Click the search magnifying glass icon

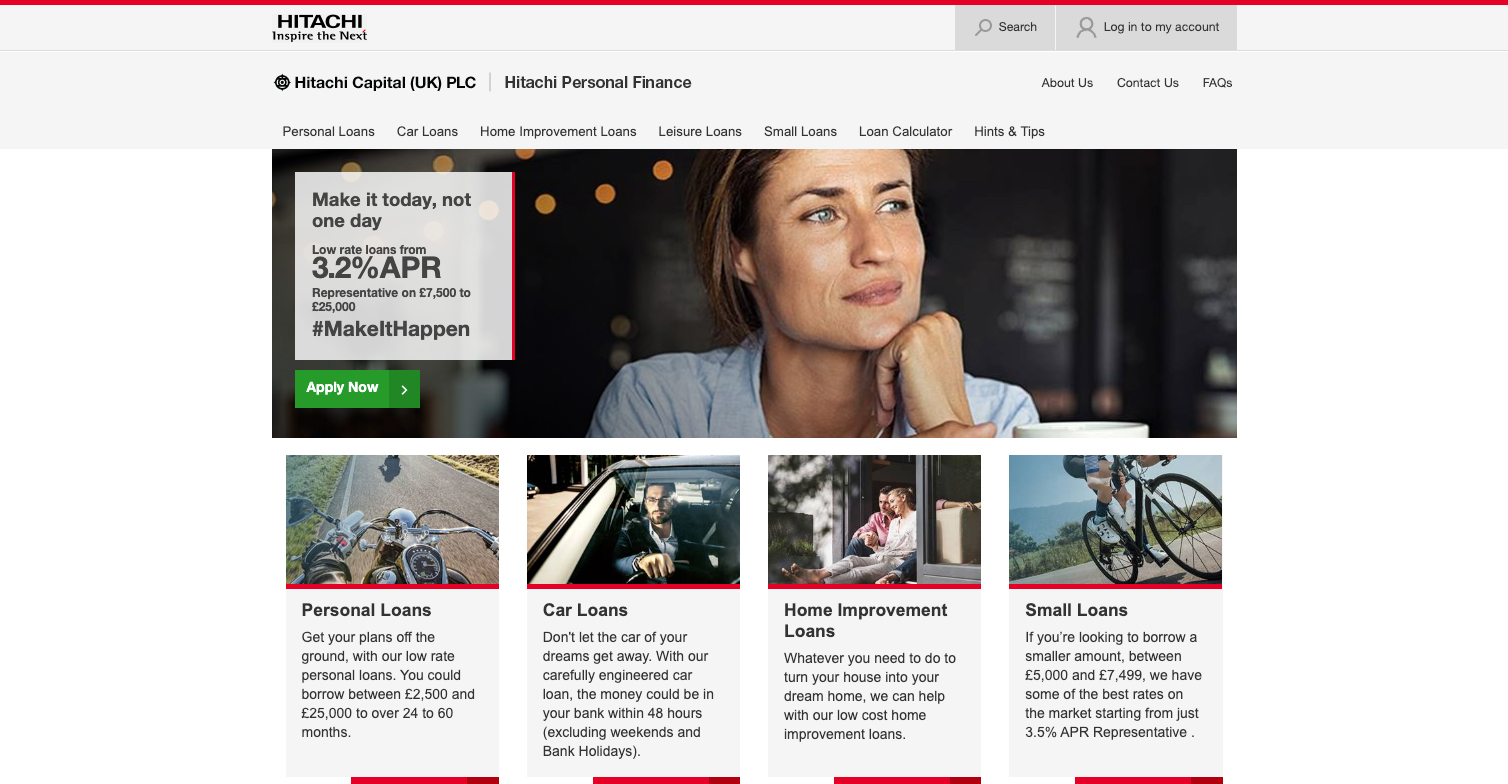984,27
